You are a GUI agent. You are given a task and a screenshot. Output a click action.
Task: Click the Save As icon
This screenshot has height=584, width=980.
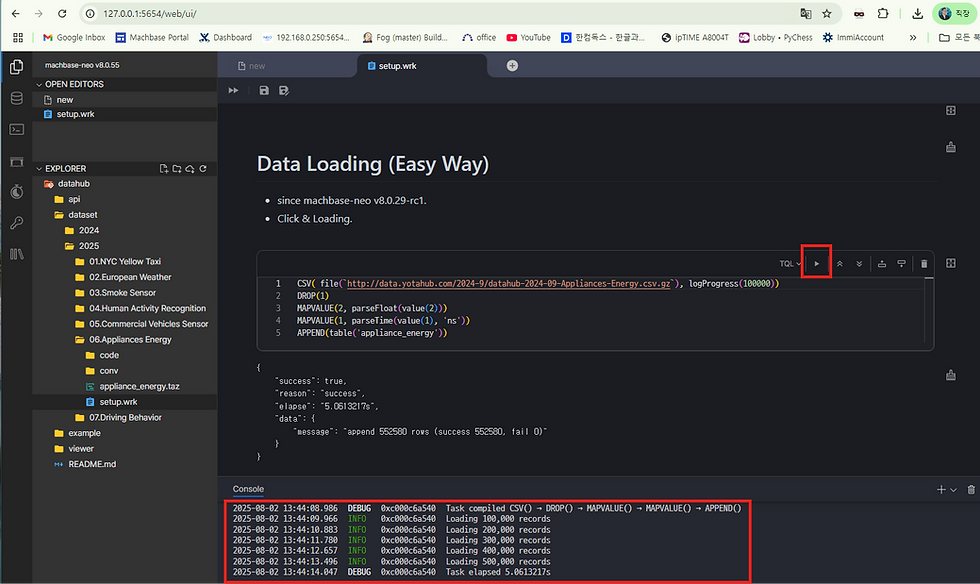(x=284, y=91)
